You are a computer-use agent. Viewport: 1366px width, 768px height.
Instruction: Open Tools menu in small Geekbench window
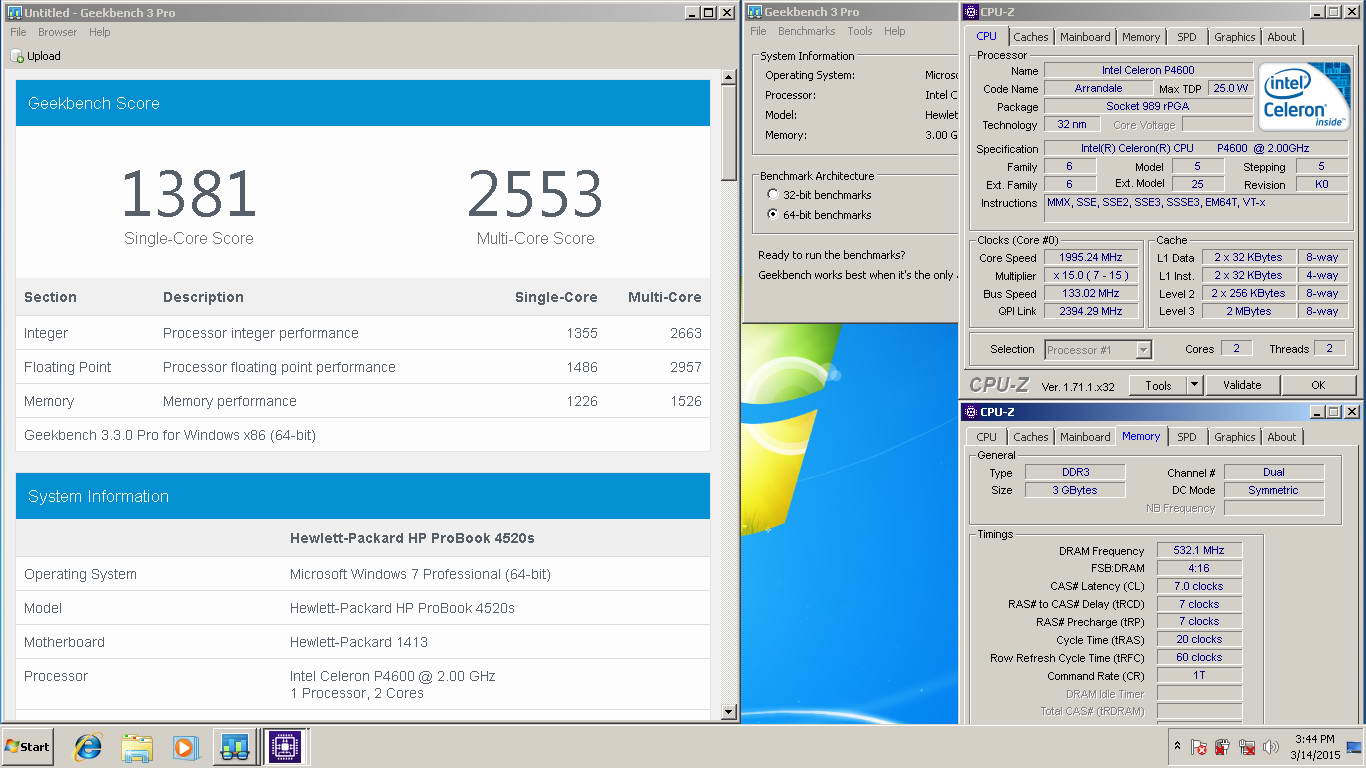pyautogui.click(x=860, y=31)
